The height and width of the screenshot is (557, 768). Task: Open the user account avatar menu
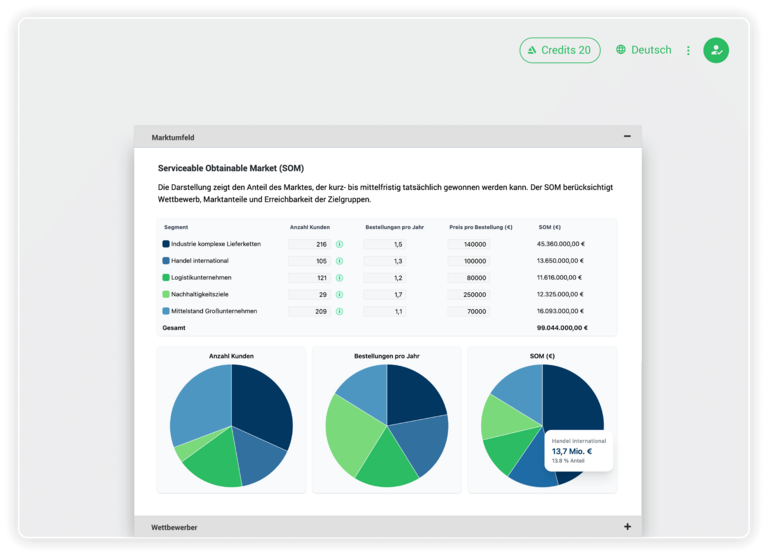pos(716,50)
